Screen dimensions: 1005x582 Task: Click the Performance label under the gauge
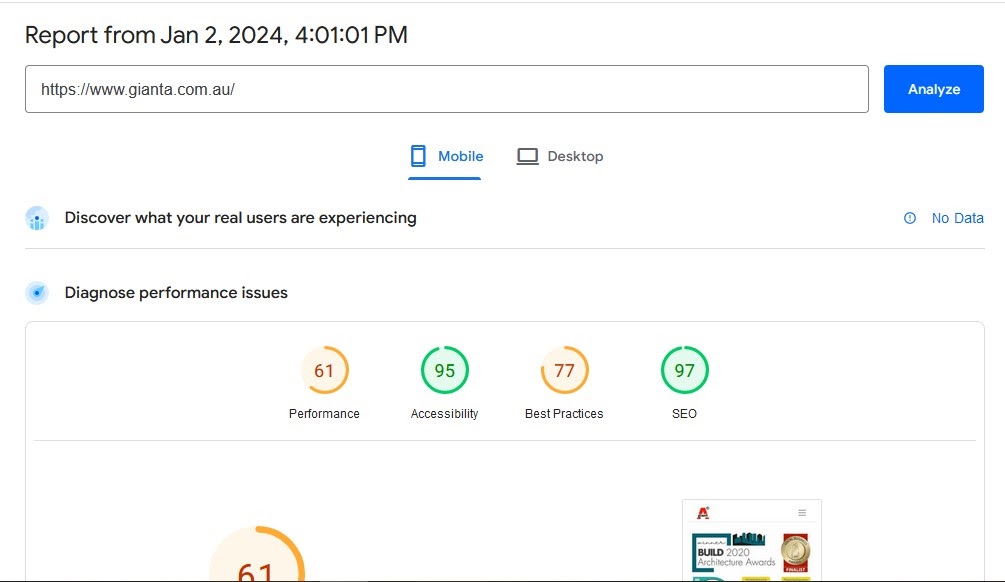[x=324, y=414]
